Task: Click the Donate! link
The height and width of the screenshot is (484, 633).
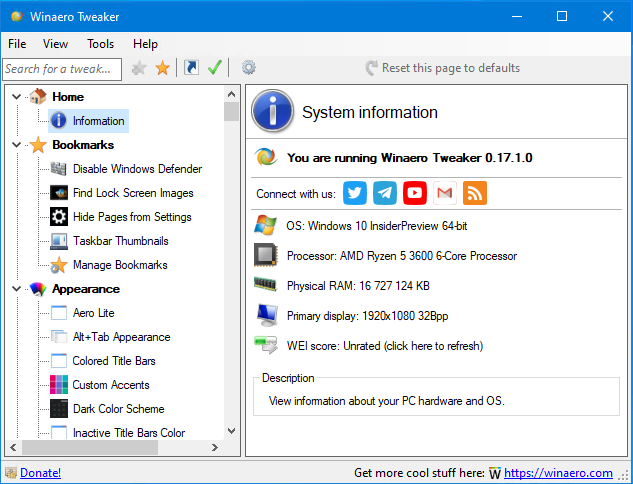Action: (x=40, y=473)
